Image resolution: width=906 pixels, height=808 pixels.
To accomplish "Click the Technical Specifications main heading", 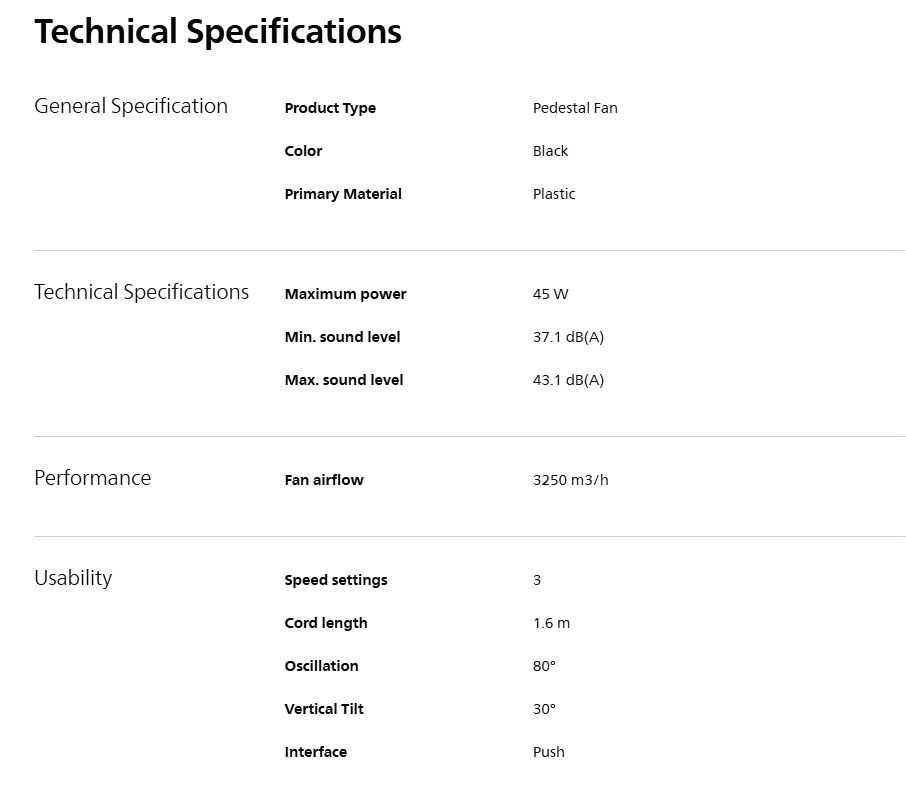I will [x=218, y=32].
